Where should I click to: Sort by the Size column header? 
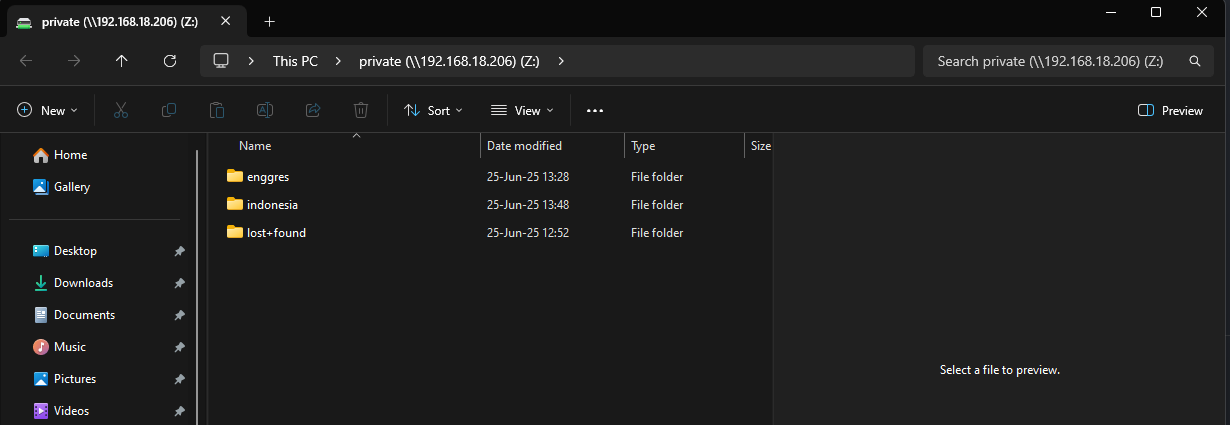(759, 146)
